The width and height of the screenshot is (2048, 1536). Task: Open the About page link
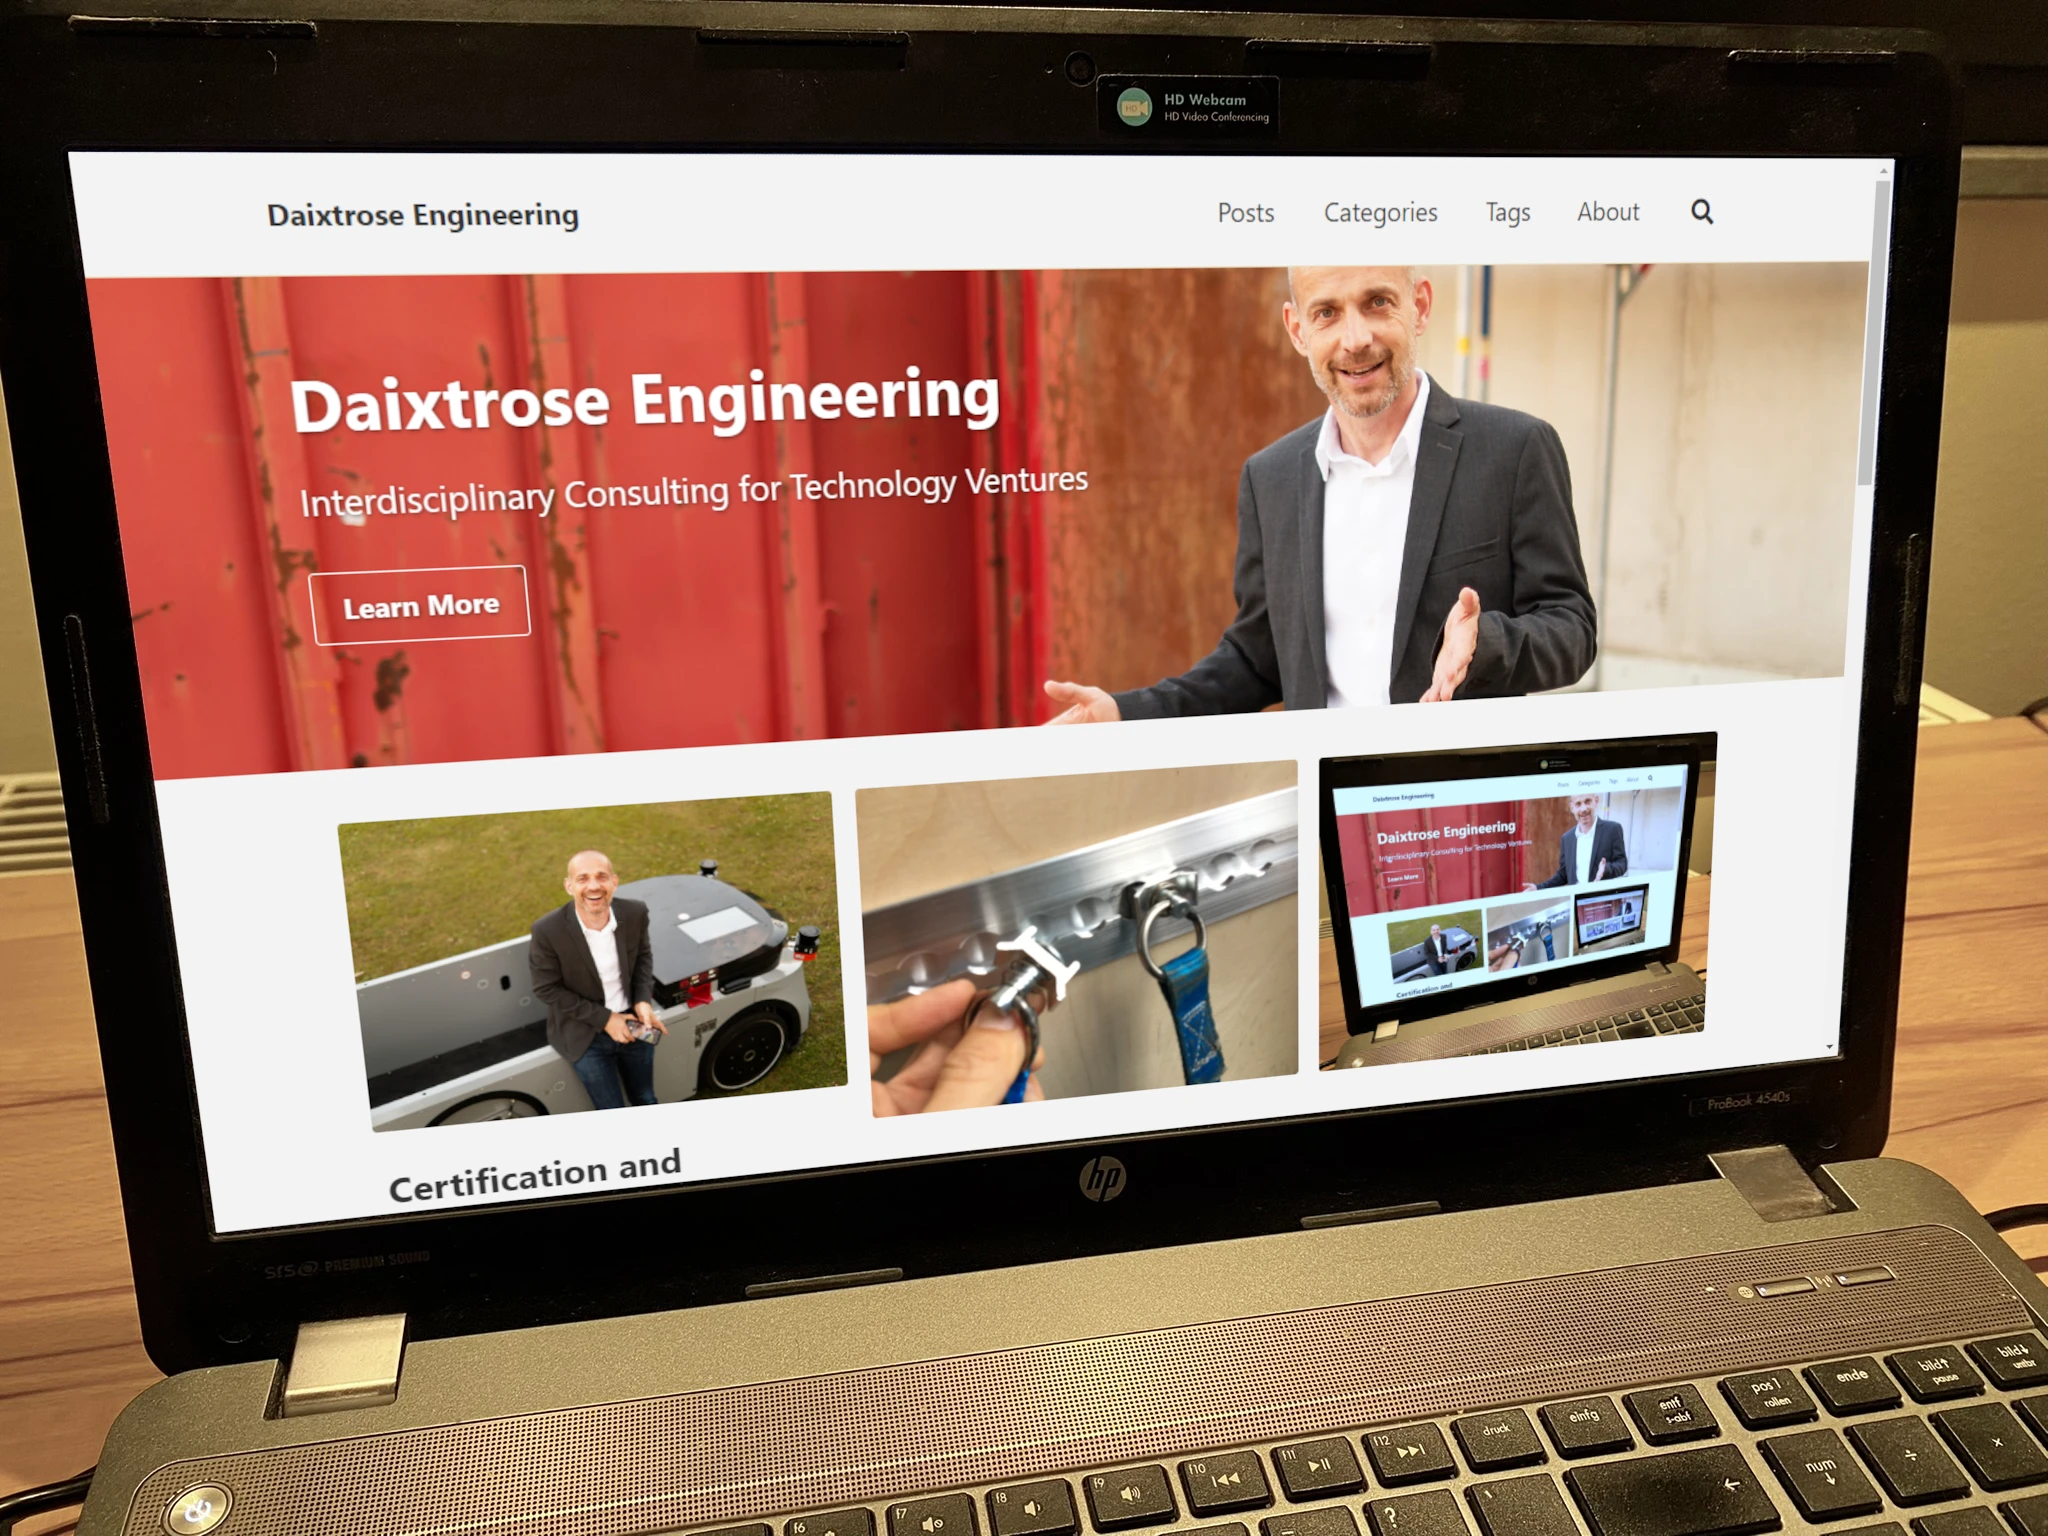[x=1608, y=212]
